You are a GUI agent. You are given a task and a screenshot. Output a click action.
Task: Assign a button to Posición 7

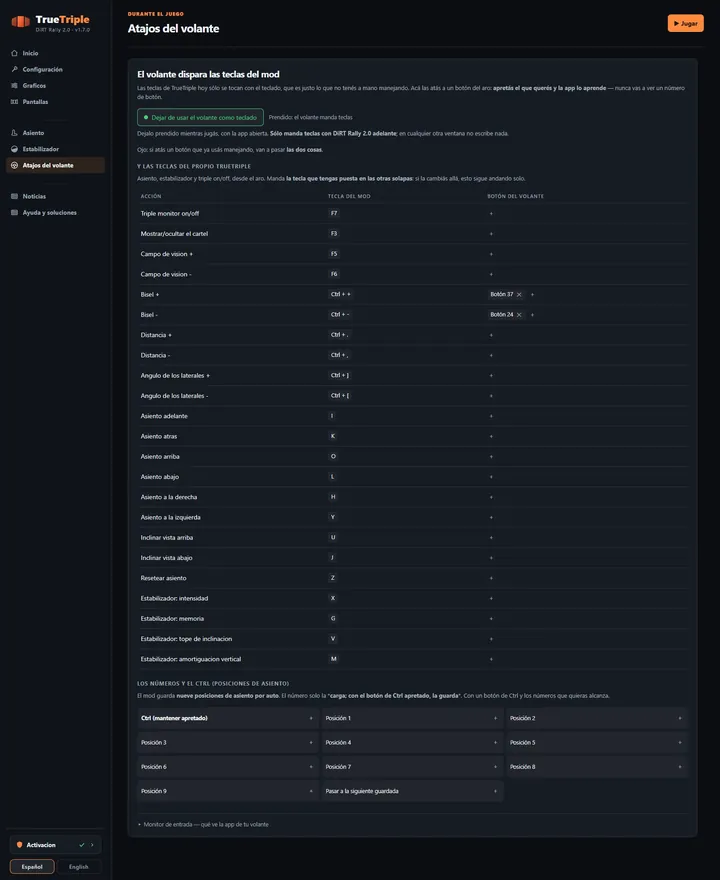495,767
